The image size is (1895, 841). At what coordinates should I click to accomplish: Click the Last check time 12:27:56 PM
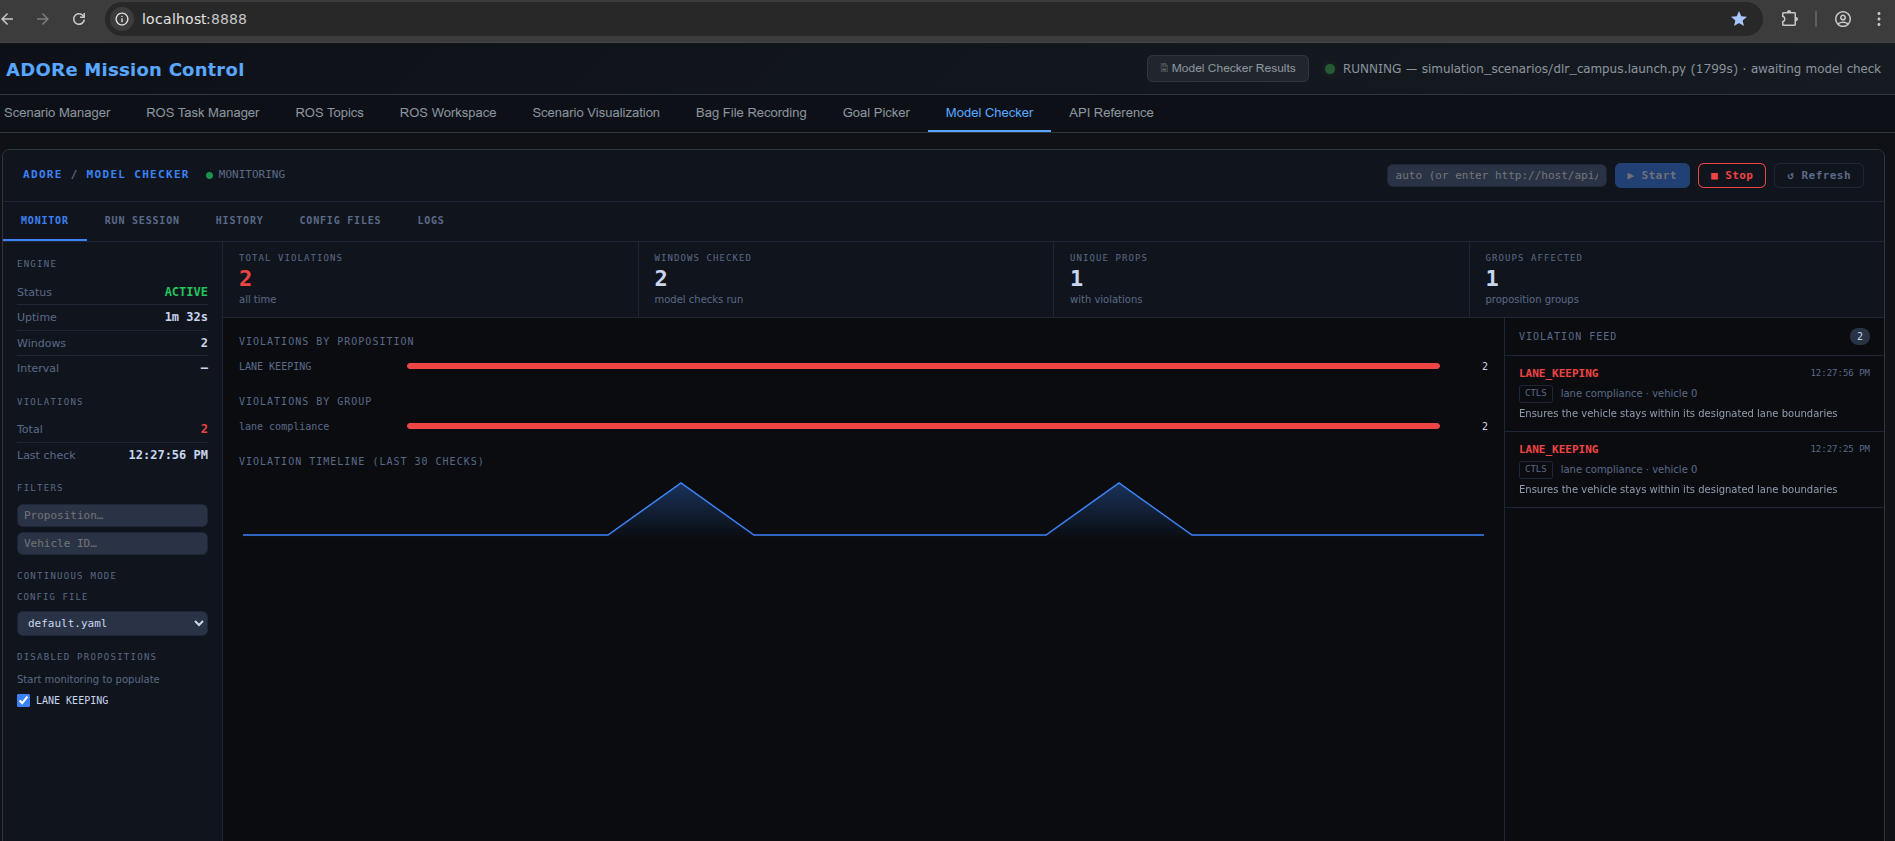[168, 455]
